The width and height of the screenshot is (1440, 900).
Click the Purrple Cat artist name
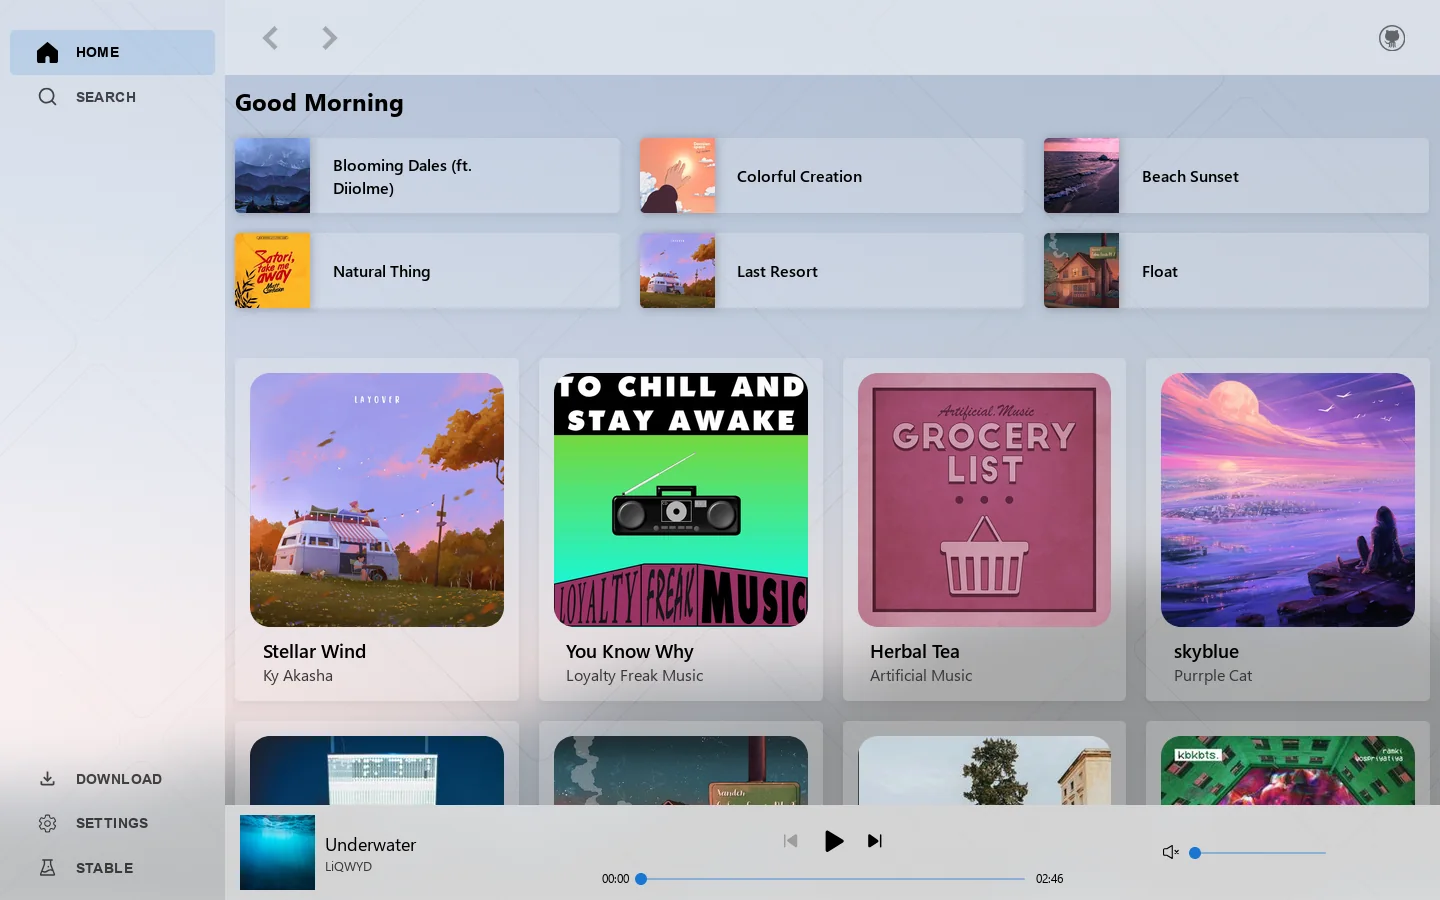click(1213, 676)
